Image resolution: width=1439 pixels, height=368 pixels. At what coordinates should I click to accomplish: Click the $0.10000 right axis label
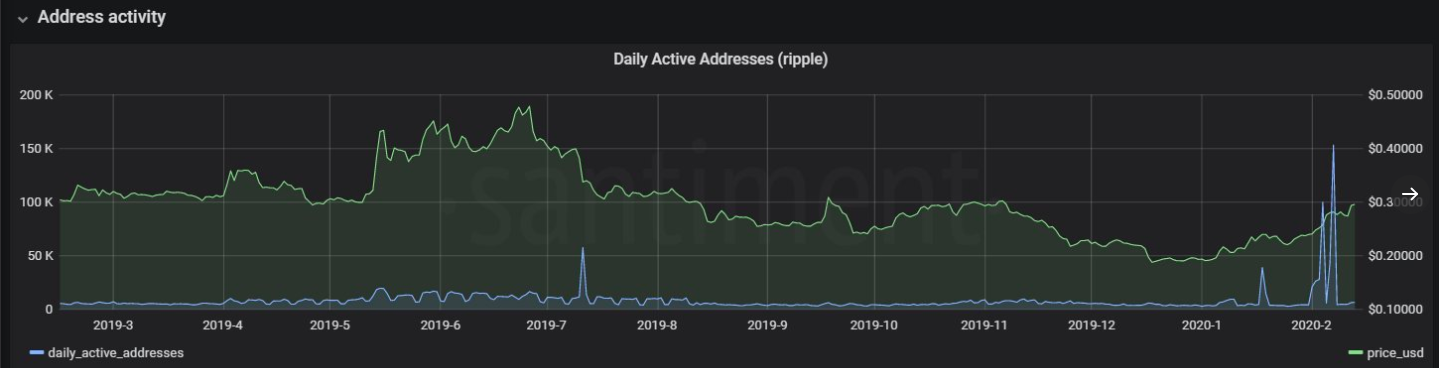[1394, 309]
